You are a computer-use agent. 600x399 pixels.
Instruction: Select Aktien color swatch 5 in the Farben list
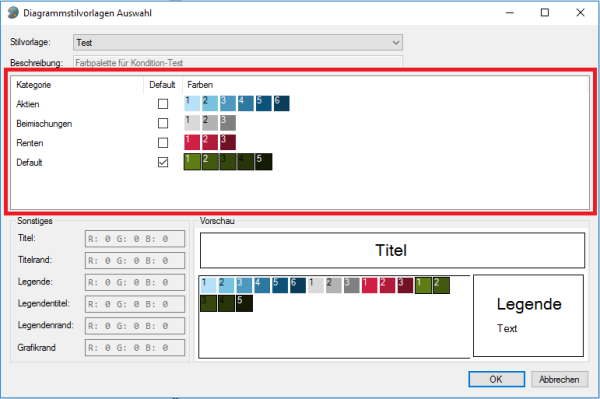(x=264, y=103)
